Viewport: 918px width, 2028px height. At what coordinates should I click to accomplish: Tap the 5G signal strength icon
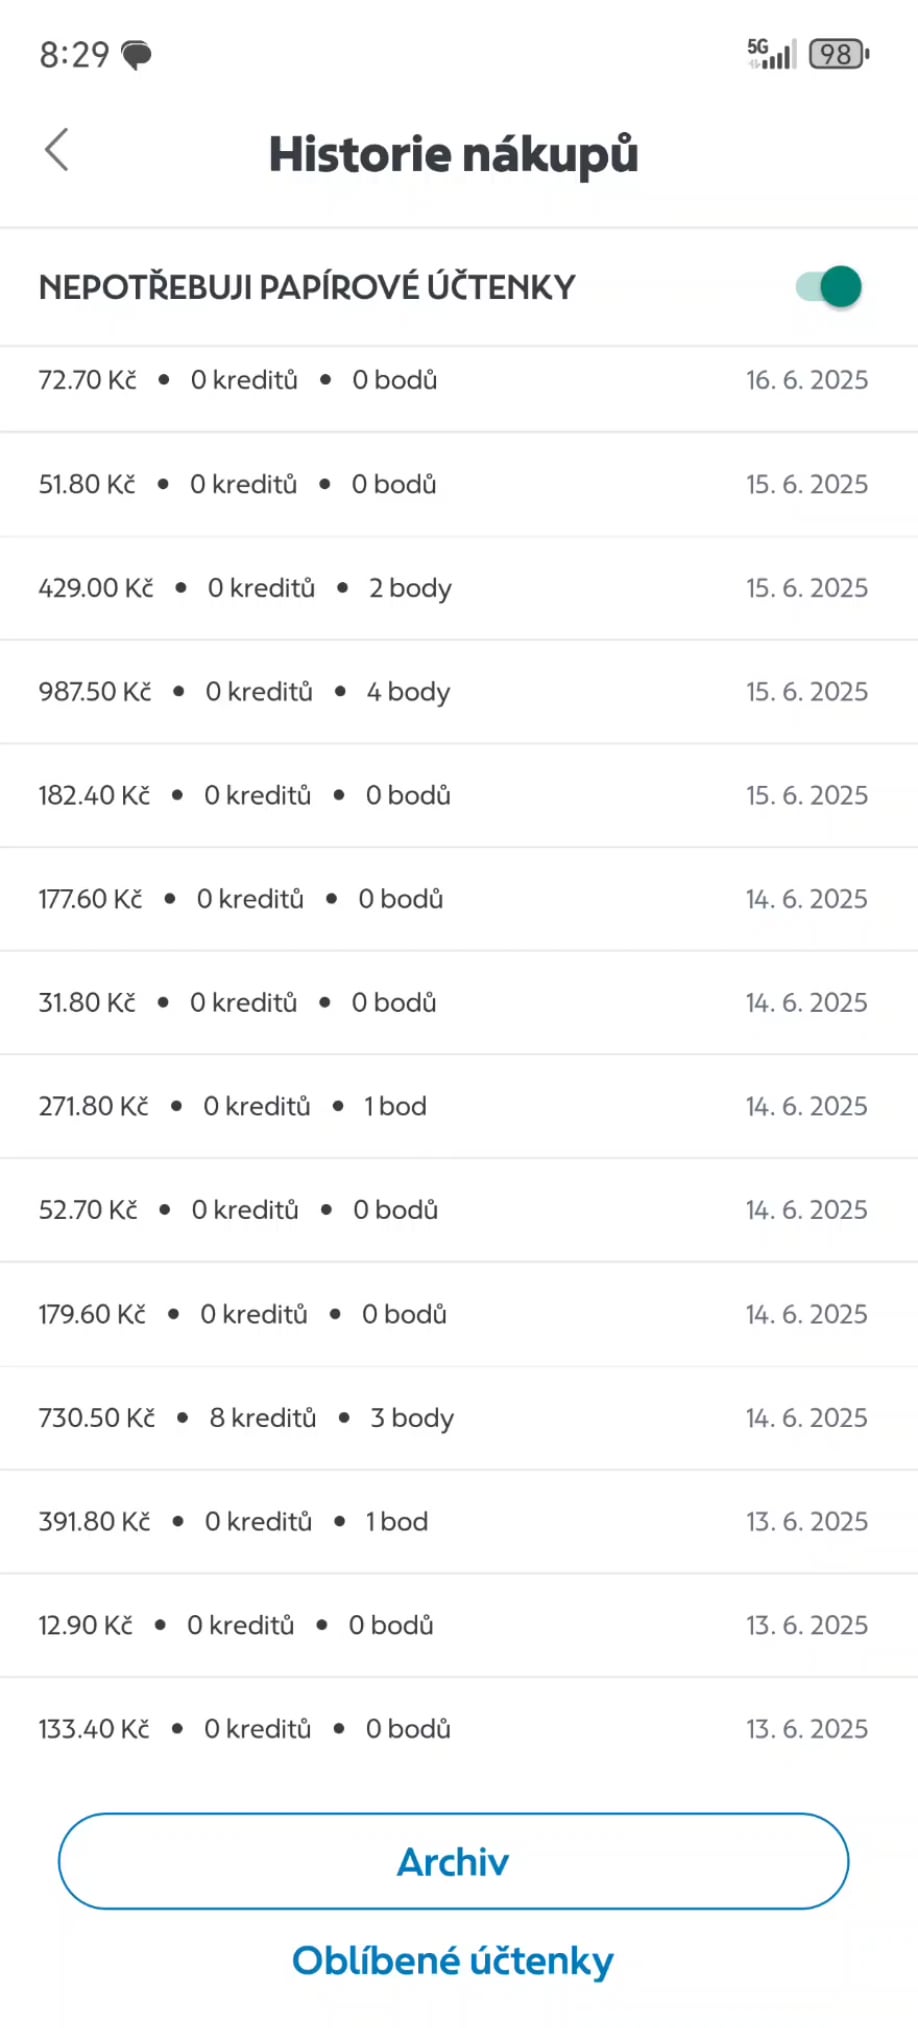(x=772, y=54)
